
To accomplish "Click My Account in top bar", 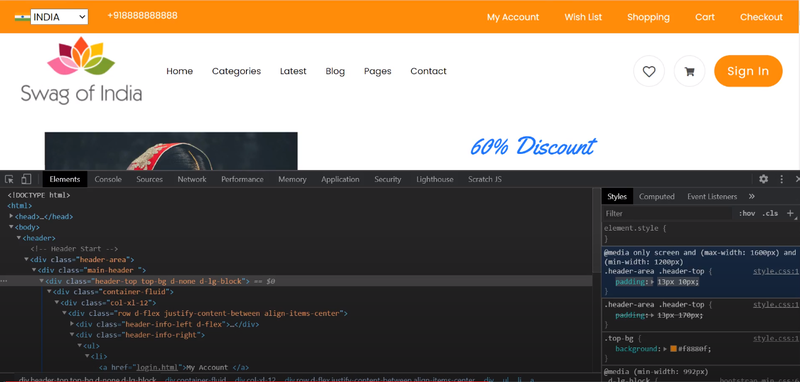I will click(513, 17).
